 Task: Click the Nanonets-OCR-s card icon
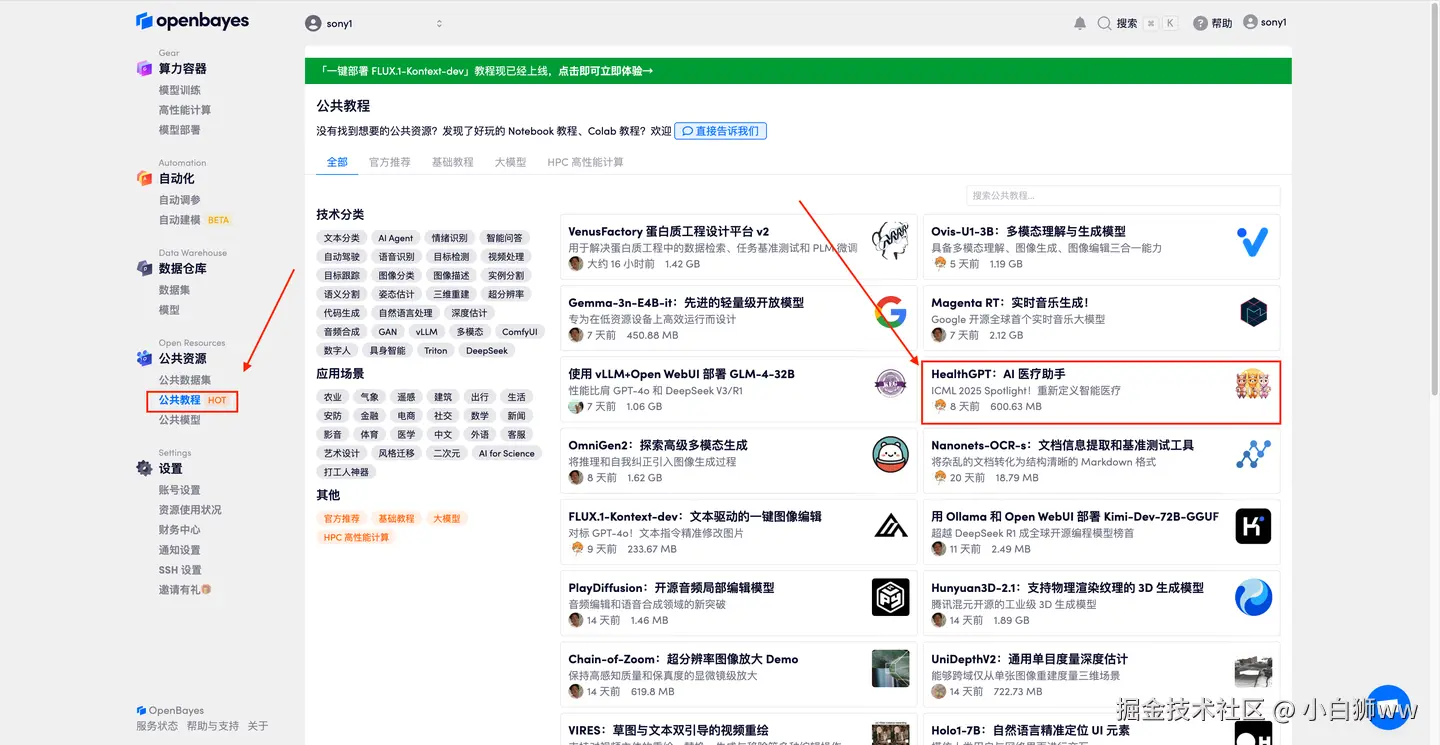[x=1253, y=455]
